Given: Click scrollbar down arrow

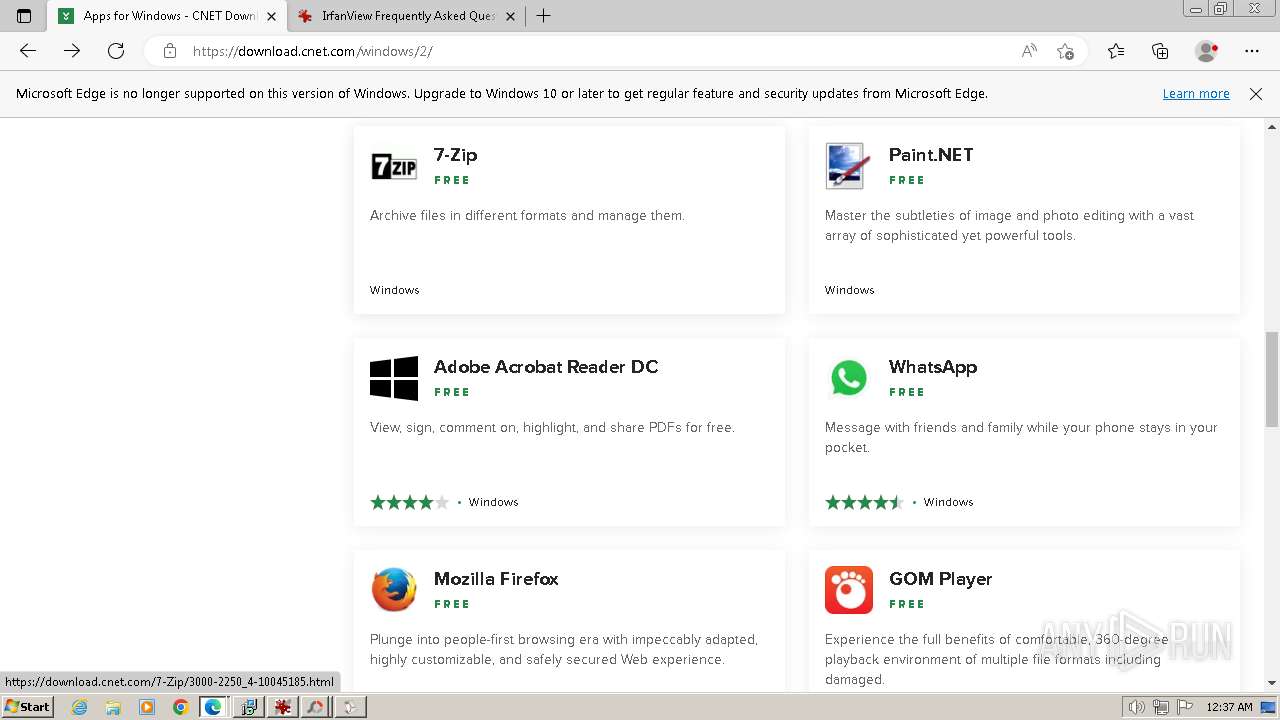Looking at the screenshot, I should pos(1272,684).
